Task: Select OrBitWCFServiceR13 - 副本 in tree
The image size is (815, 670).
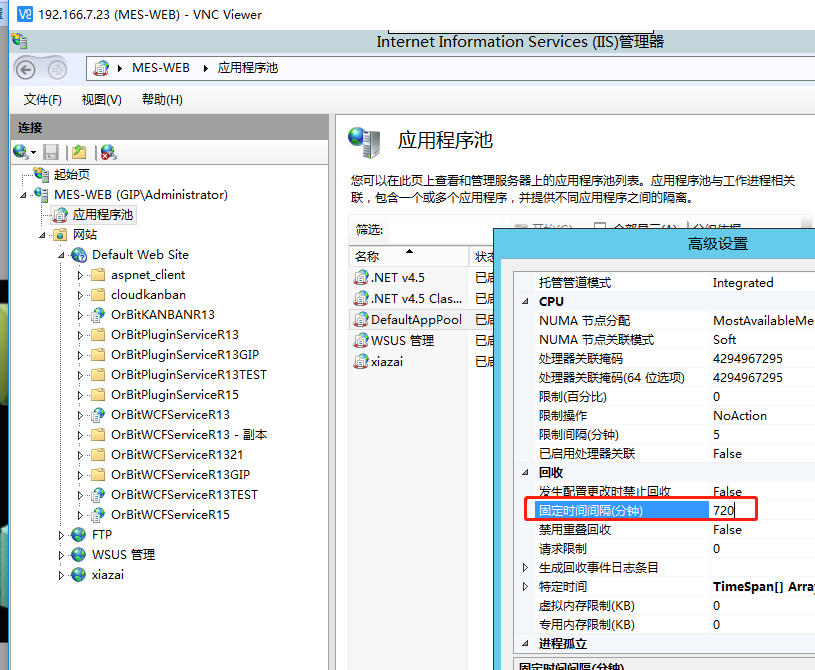Action: (189, 435)
